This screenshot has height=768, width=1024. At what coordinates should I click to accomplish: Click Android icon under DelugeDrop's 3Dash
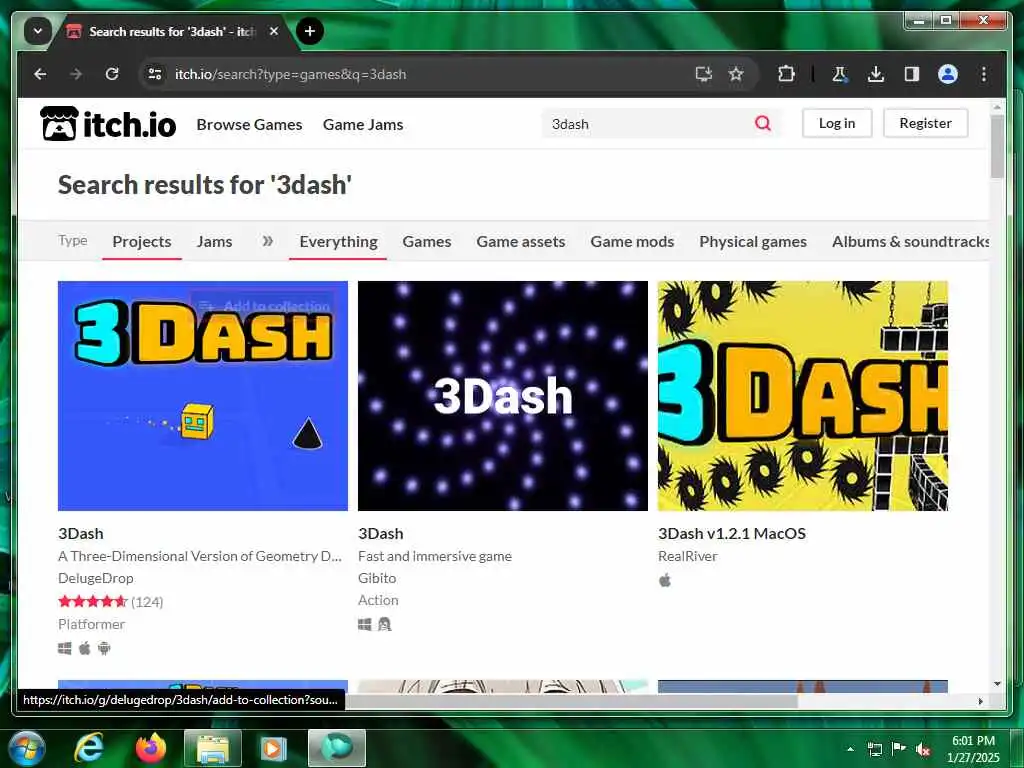(x=104, y=648)
